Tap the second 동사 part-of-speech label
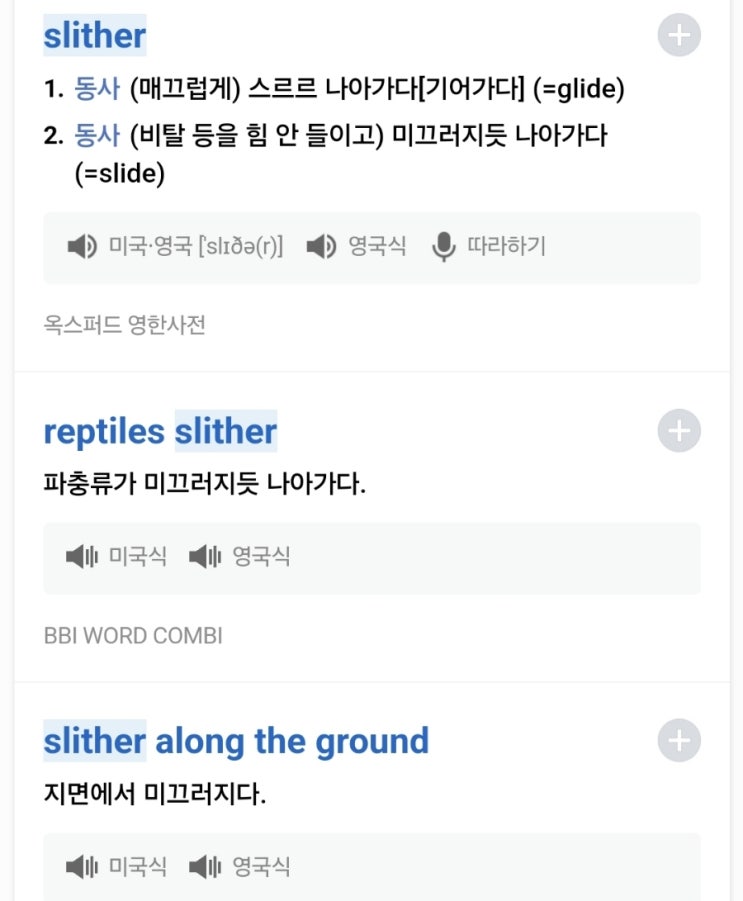Viewport: 743px width, 901px height. (x=97, y=136)
